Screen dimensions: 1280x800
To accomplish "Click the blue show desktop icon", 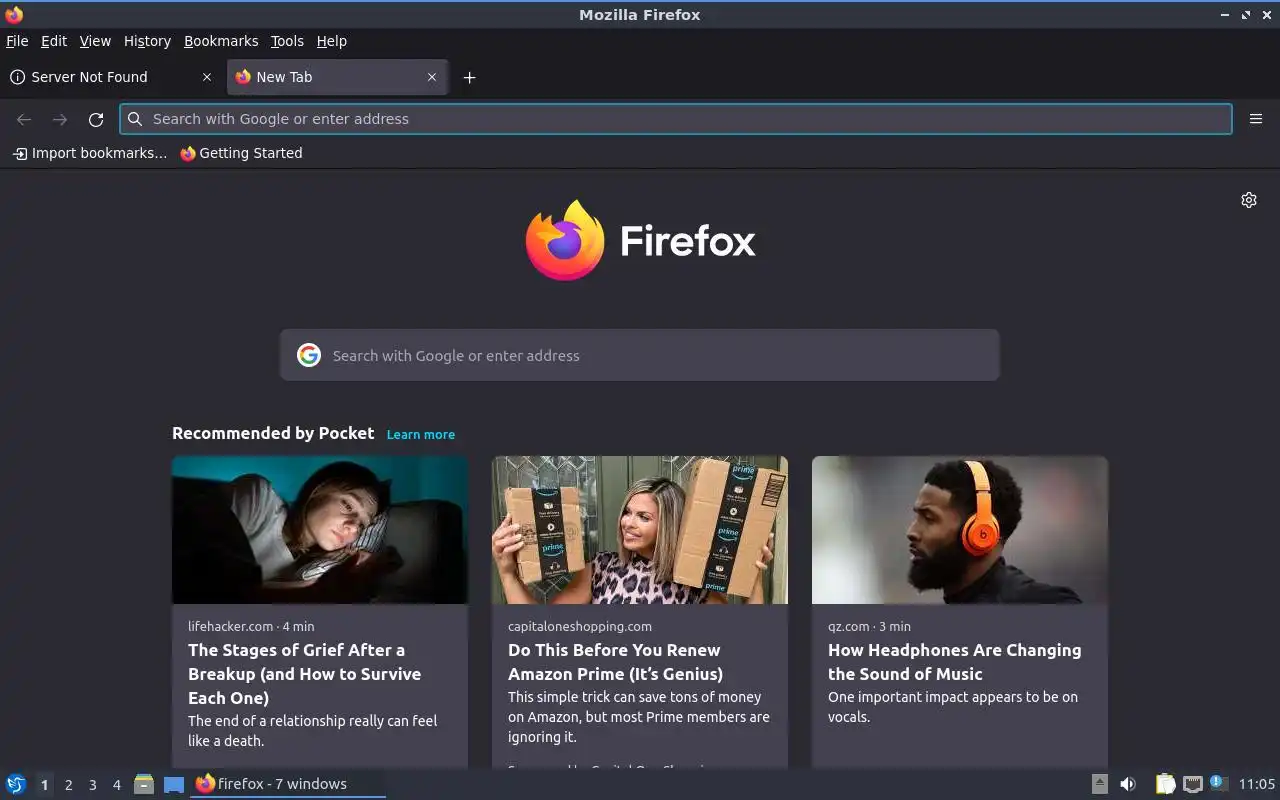I will tap(174, 785).
